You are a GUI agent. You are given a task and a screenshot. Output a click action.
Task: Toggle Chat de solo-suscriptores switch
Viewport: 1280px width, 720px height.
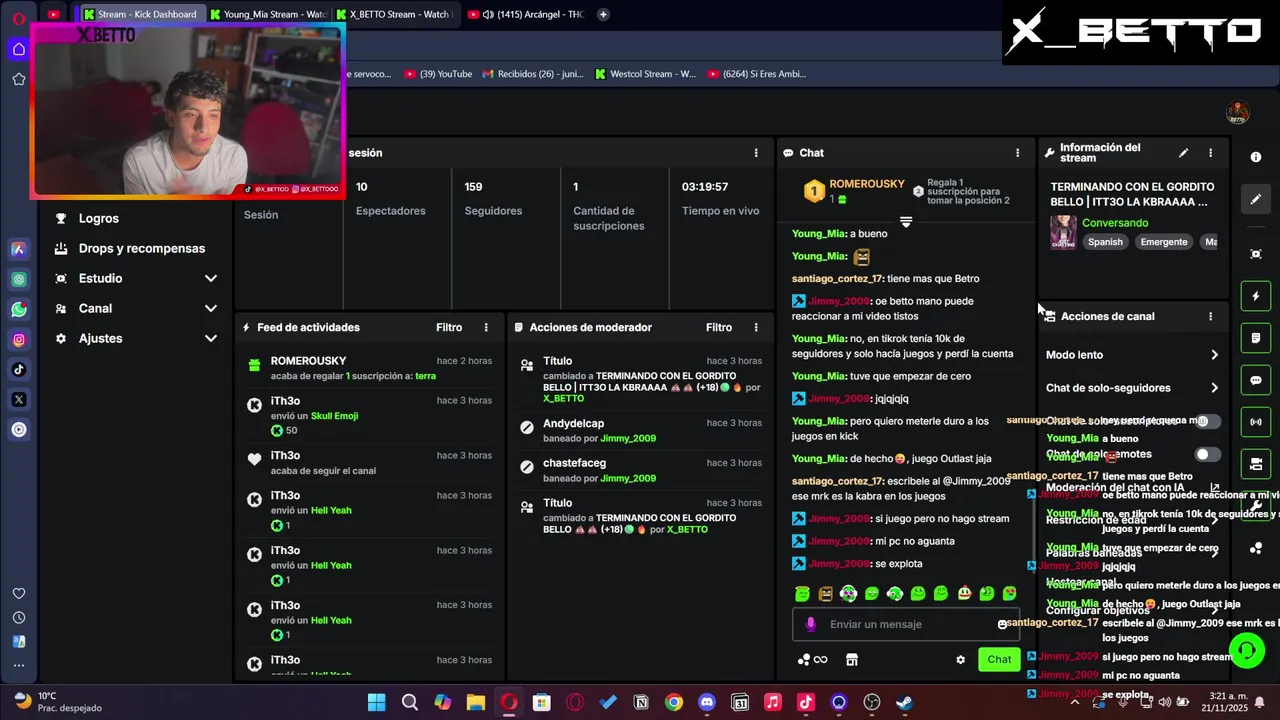click(x=1208, y=421)
